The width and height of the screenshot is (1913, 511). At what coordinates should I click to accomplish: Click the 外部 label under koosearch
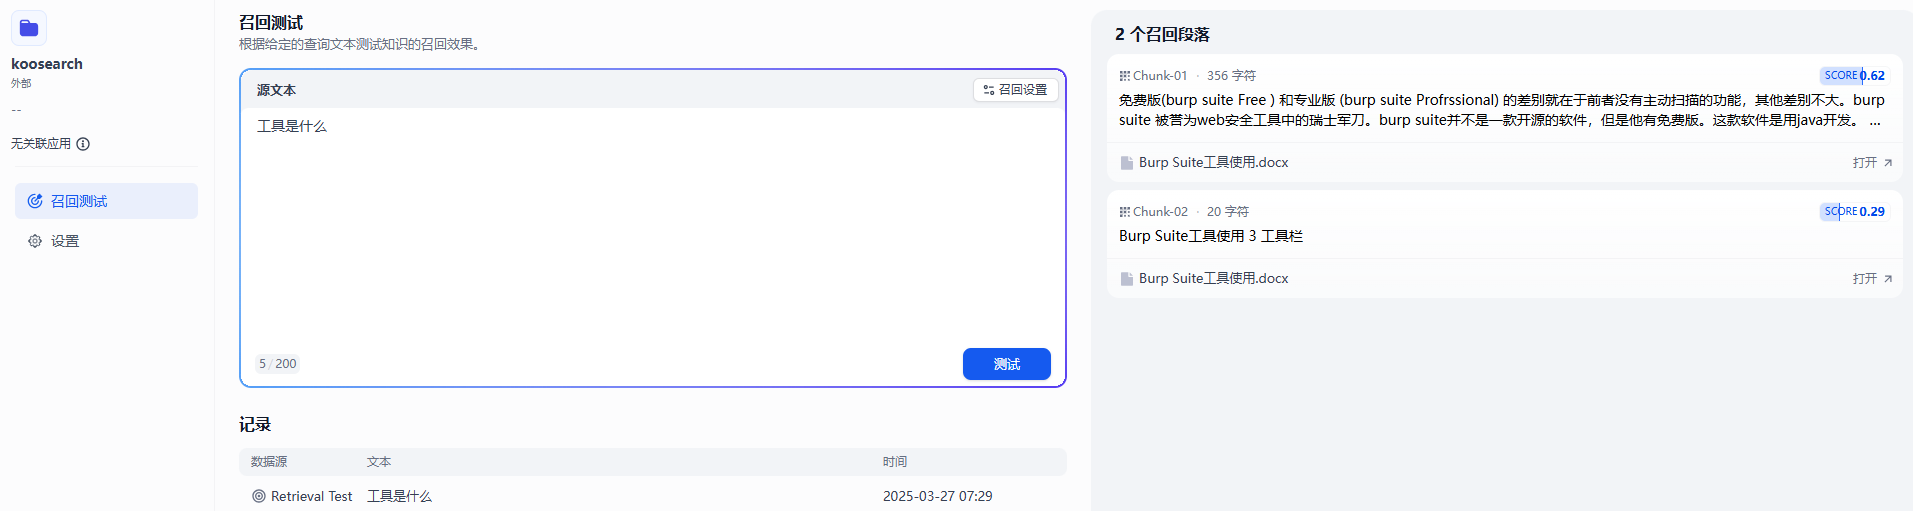[21, 84]
